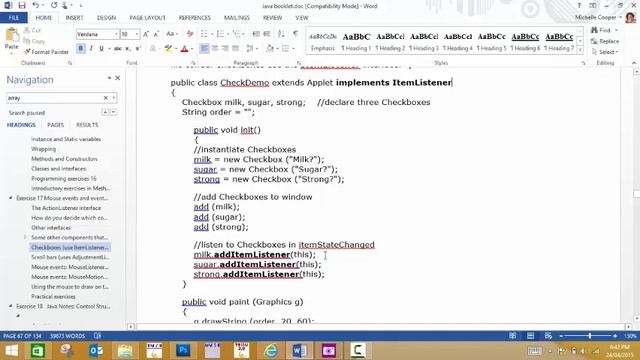
Task: Open the FILE tab
Action: 13,18
